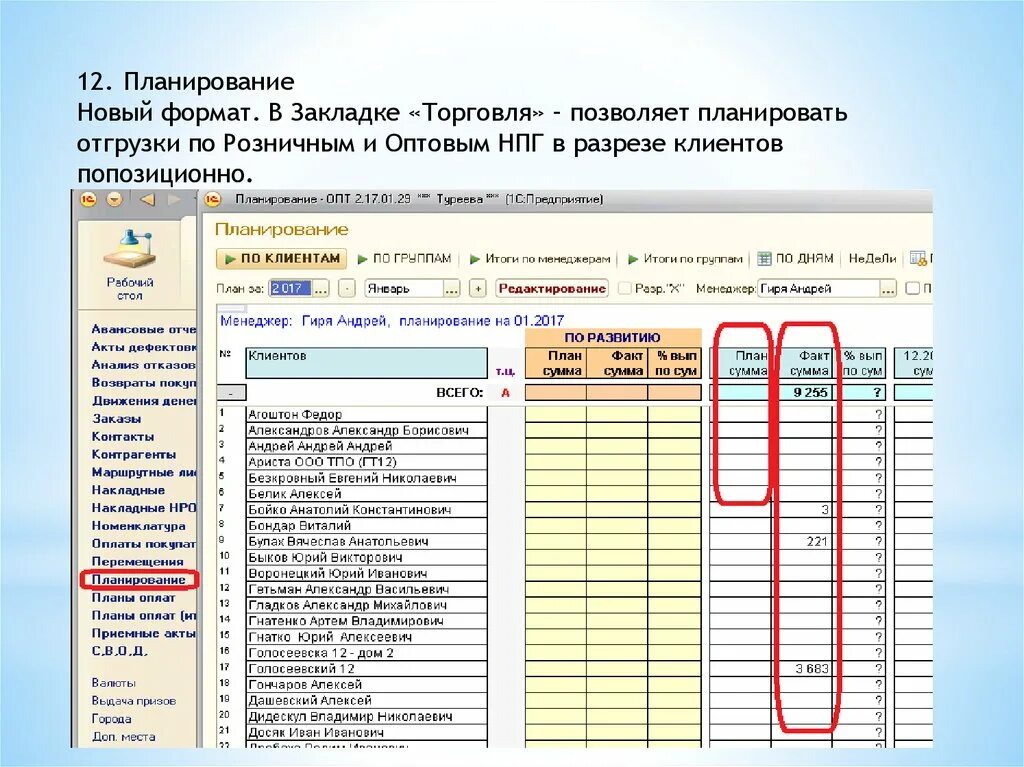This screenshot has width=1024, height=767.
Task: Click the cut-off icon right of НеДеЛи
Action: point(919,259)
